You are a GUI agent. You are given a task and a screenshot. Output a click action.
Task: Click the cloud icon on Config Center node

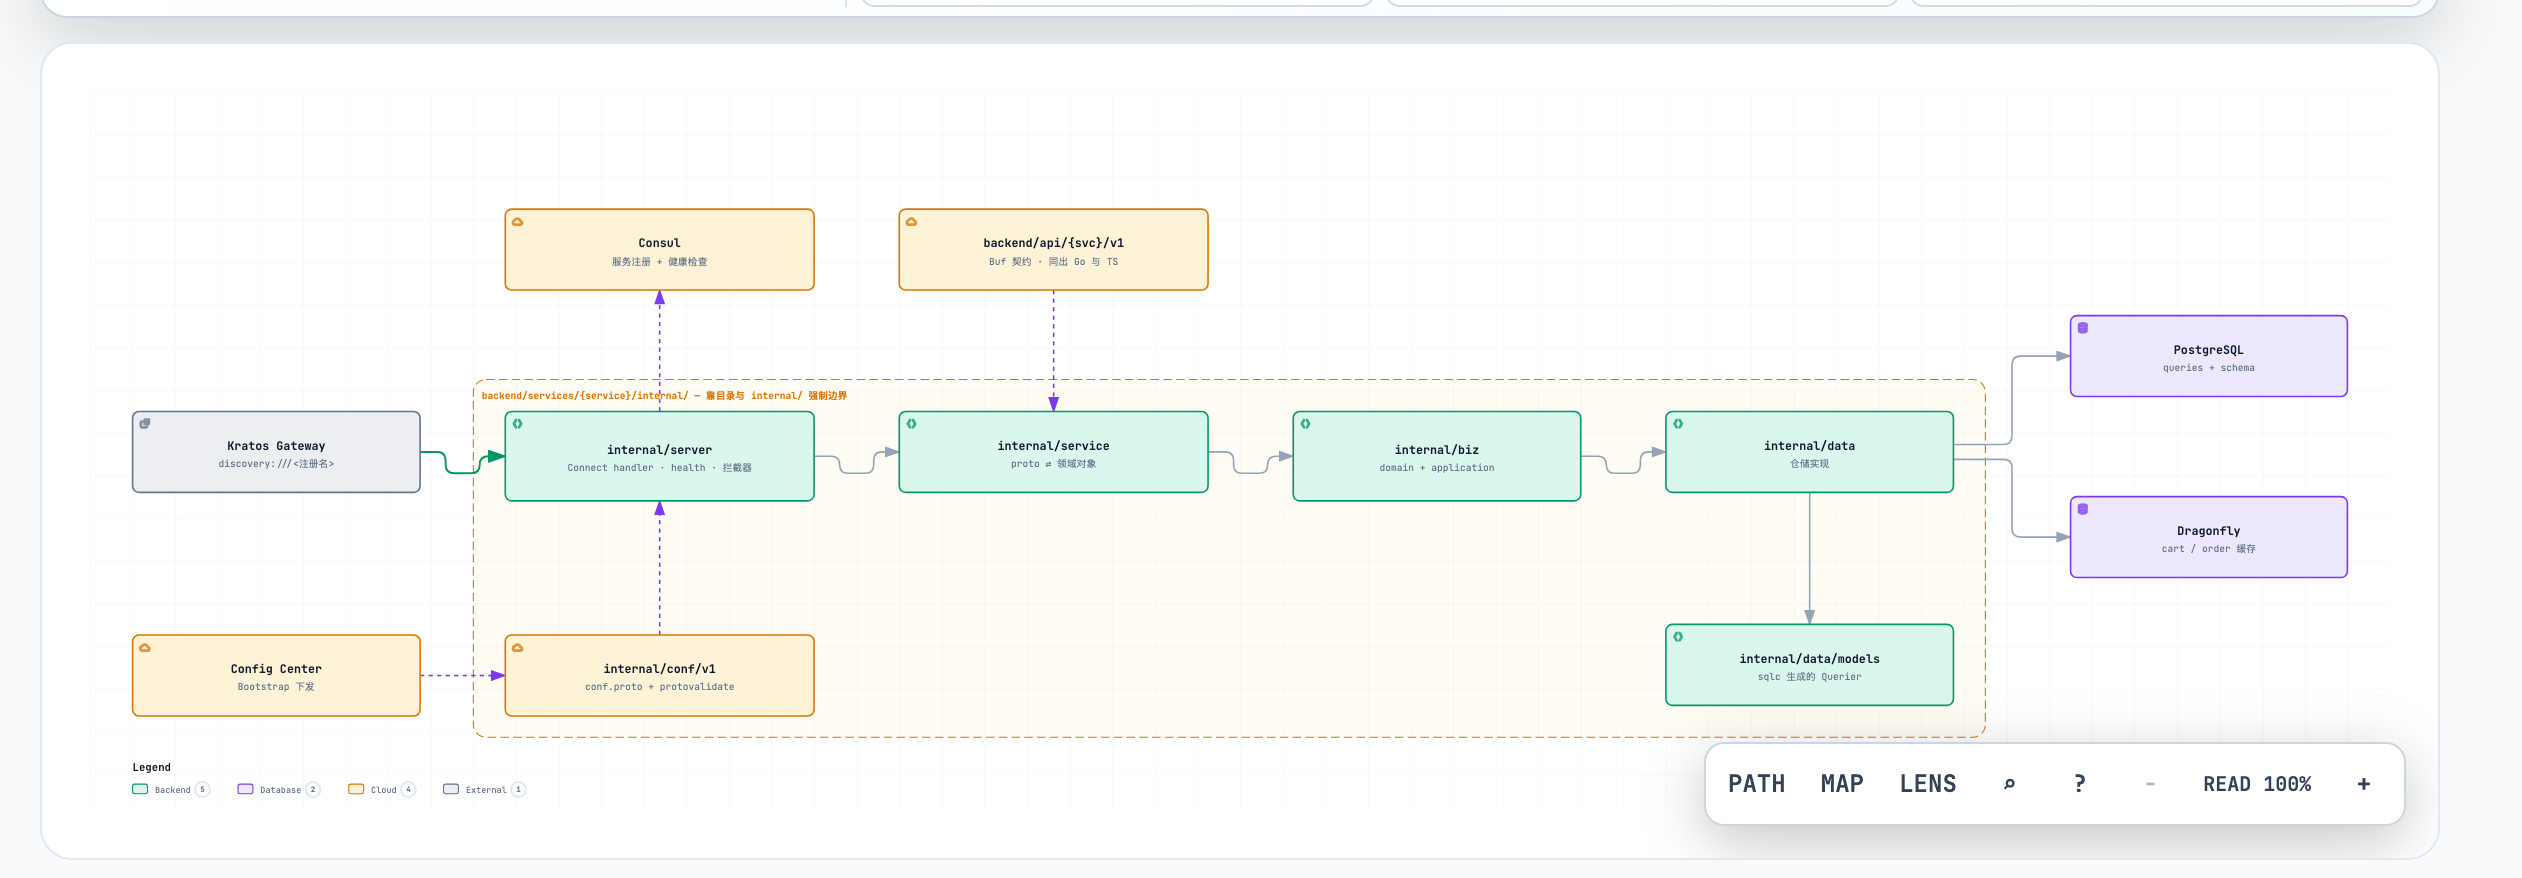145,648
